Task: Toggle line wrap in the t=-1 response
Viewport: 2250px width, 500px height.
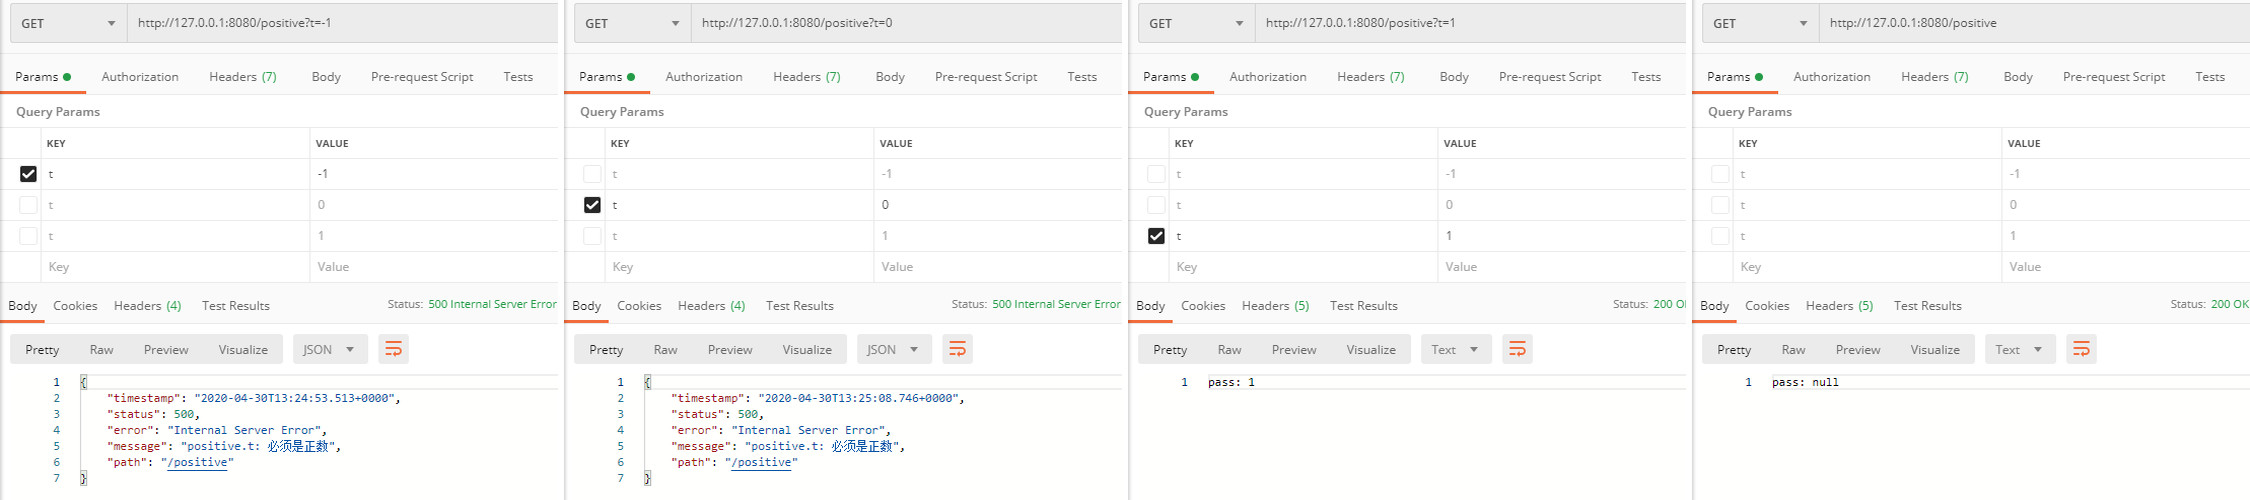Action: [393, 349]
